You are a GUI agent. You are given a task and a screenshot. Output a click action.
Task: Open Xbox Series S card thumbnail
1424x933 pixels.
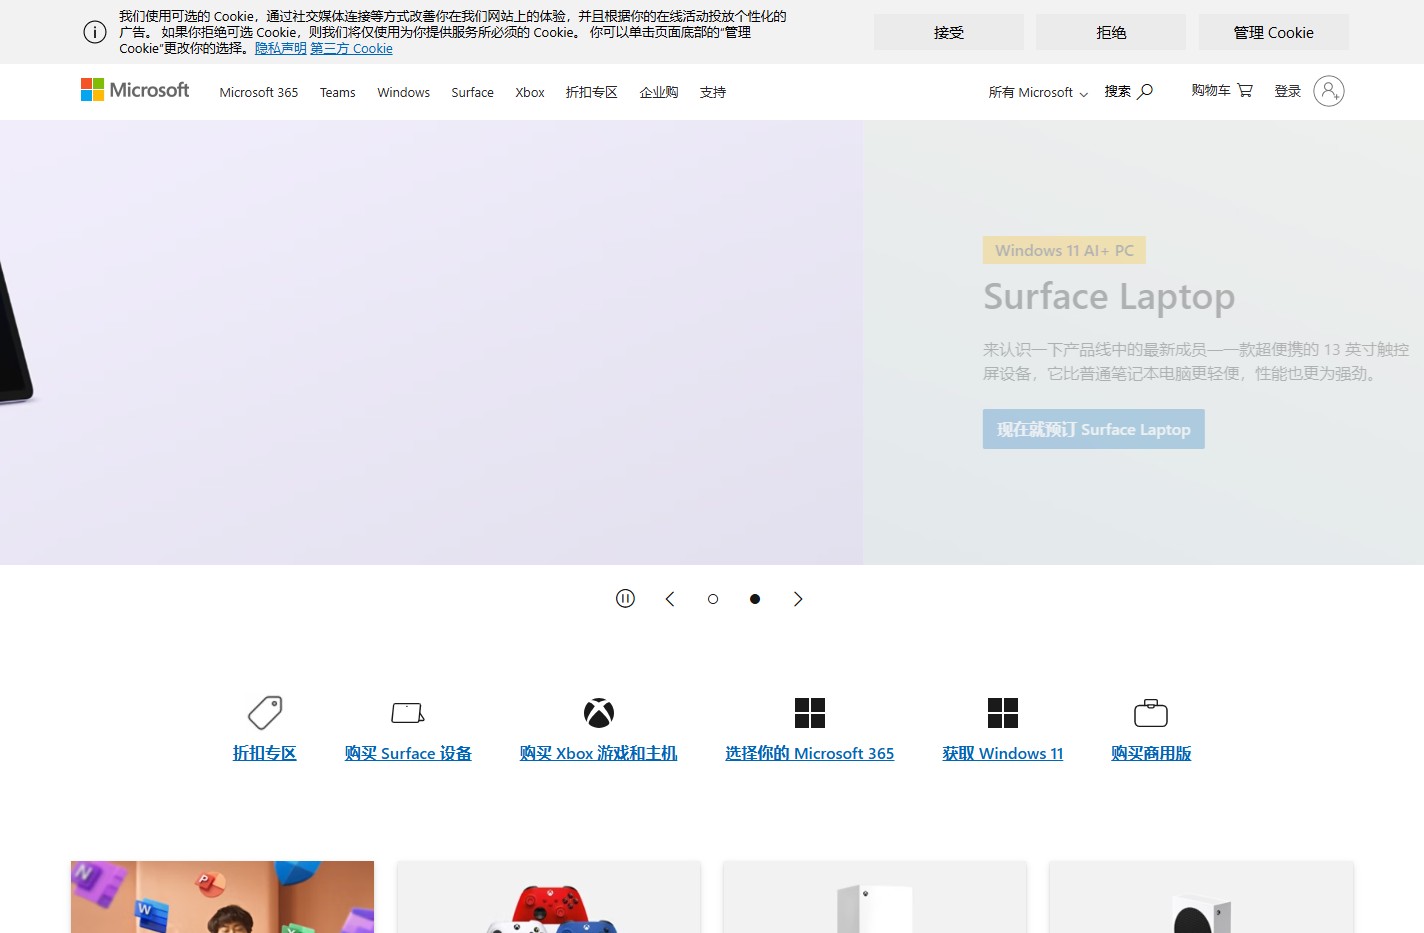(x=1201, y=897)
